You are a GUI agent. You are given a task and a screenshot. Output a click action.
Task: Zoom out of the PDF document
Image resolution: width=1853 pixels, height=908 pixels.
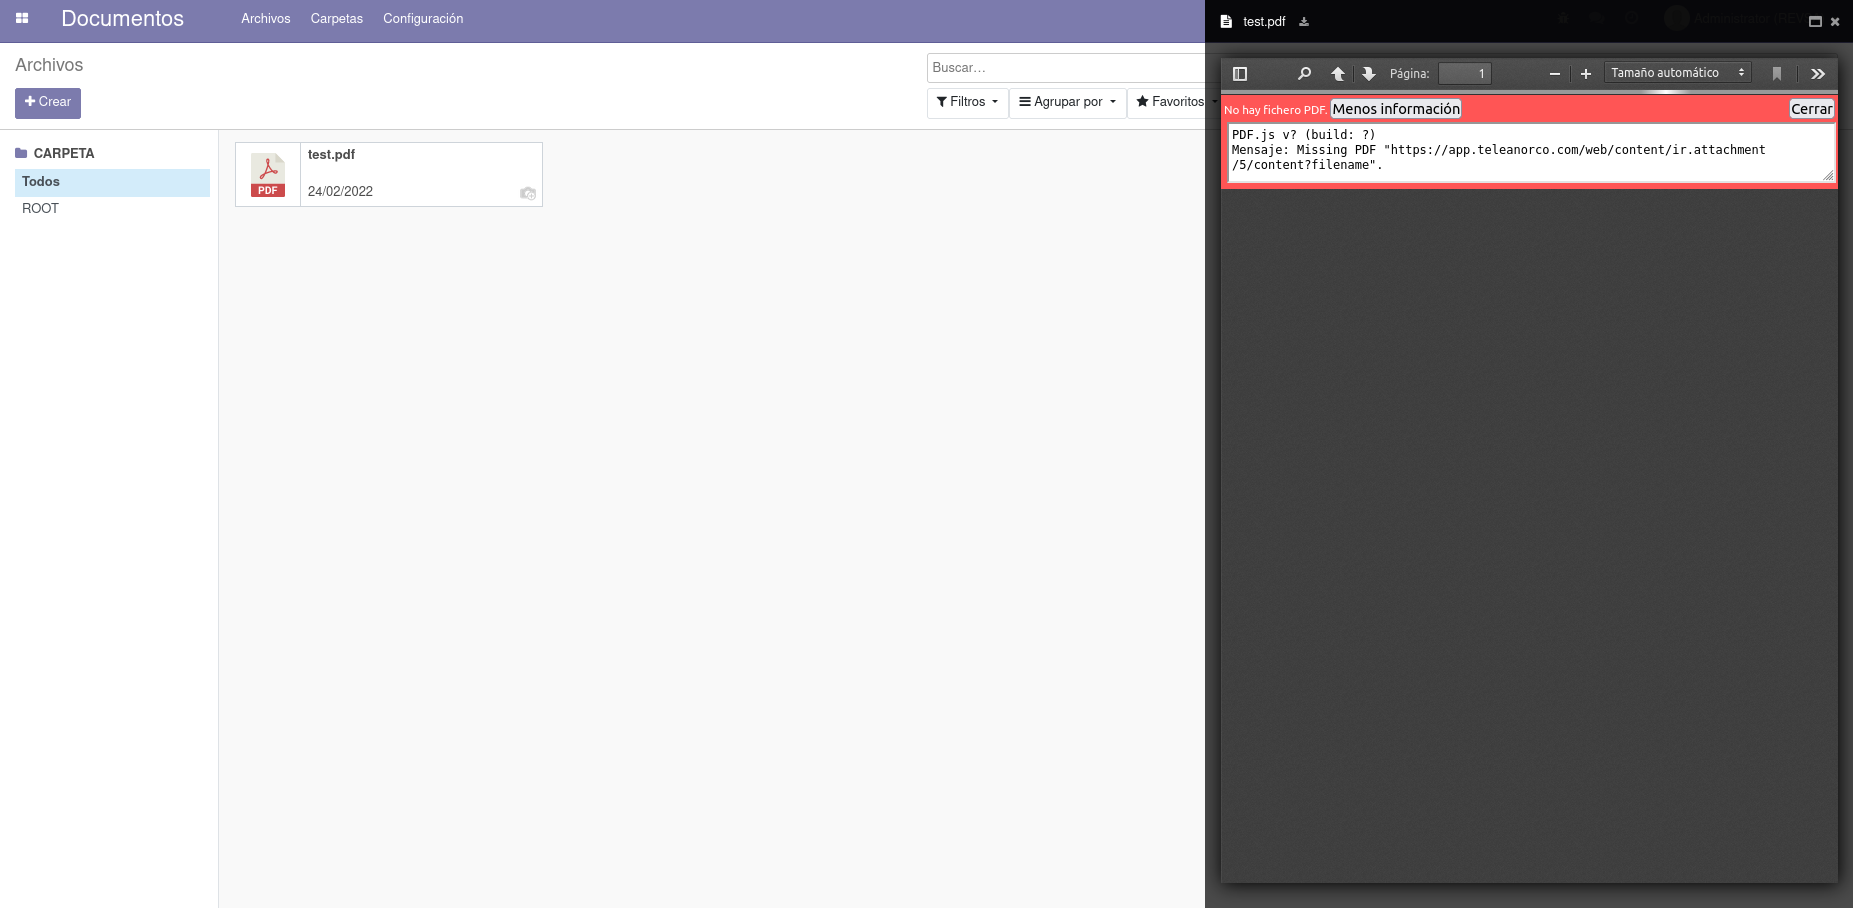tap(1555, 73)
